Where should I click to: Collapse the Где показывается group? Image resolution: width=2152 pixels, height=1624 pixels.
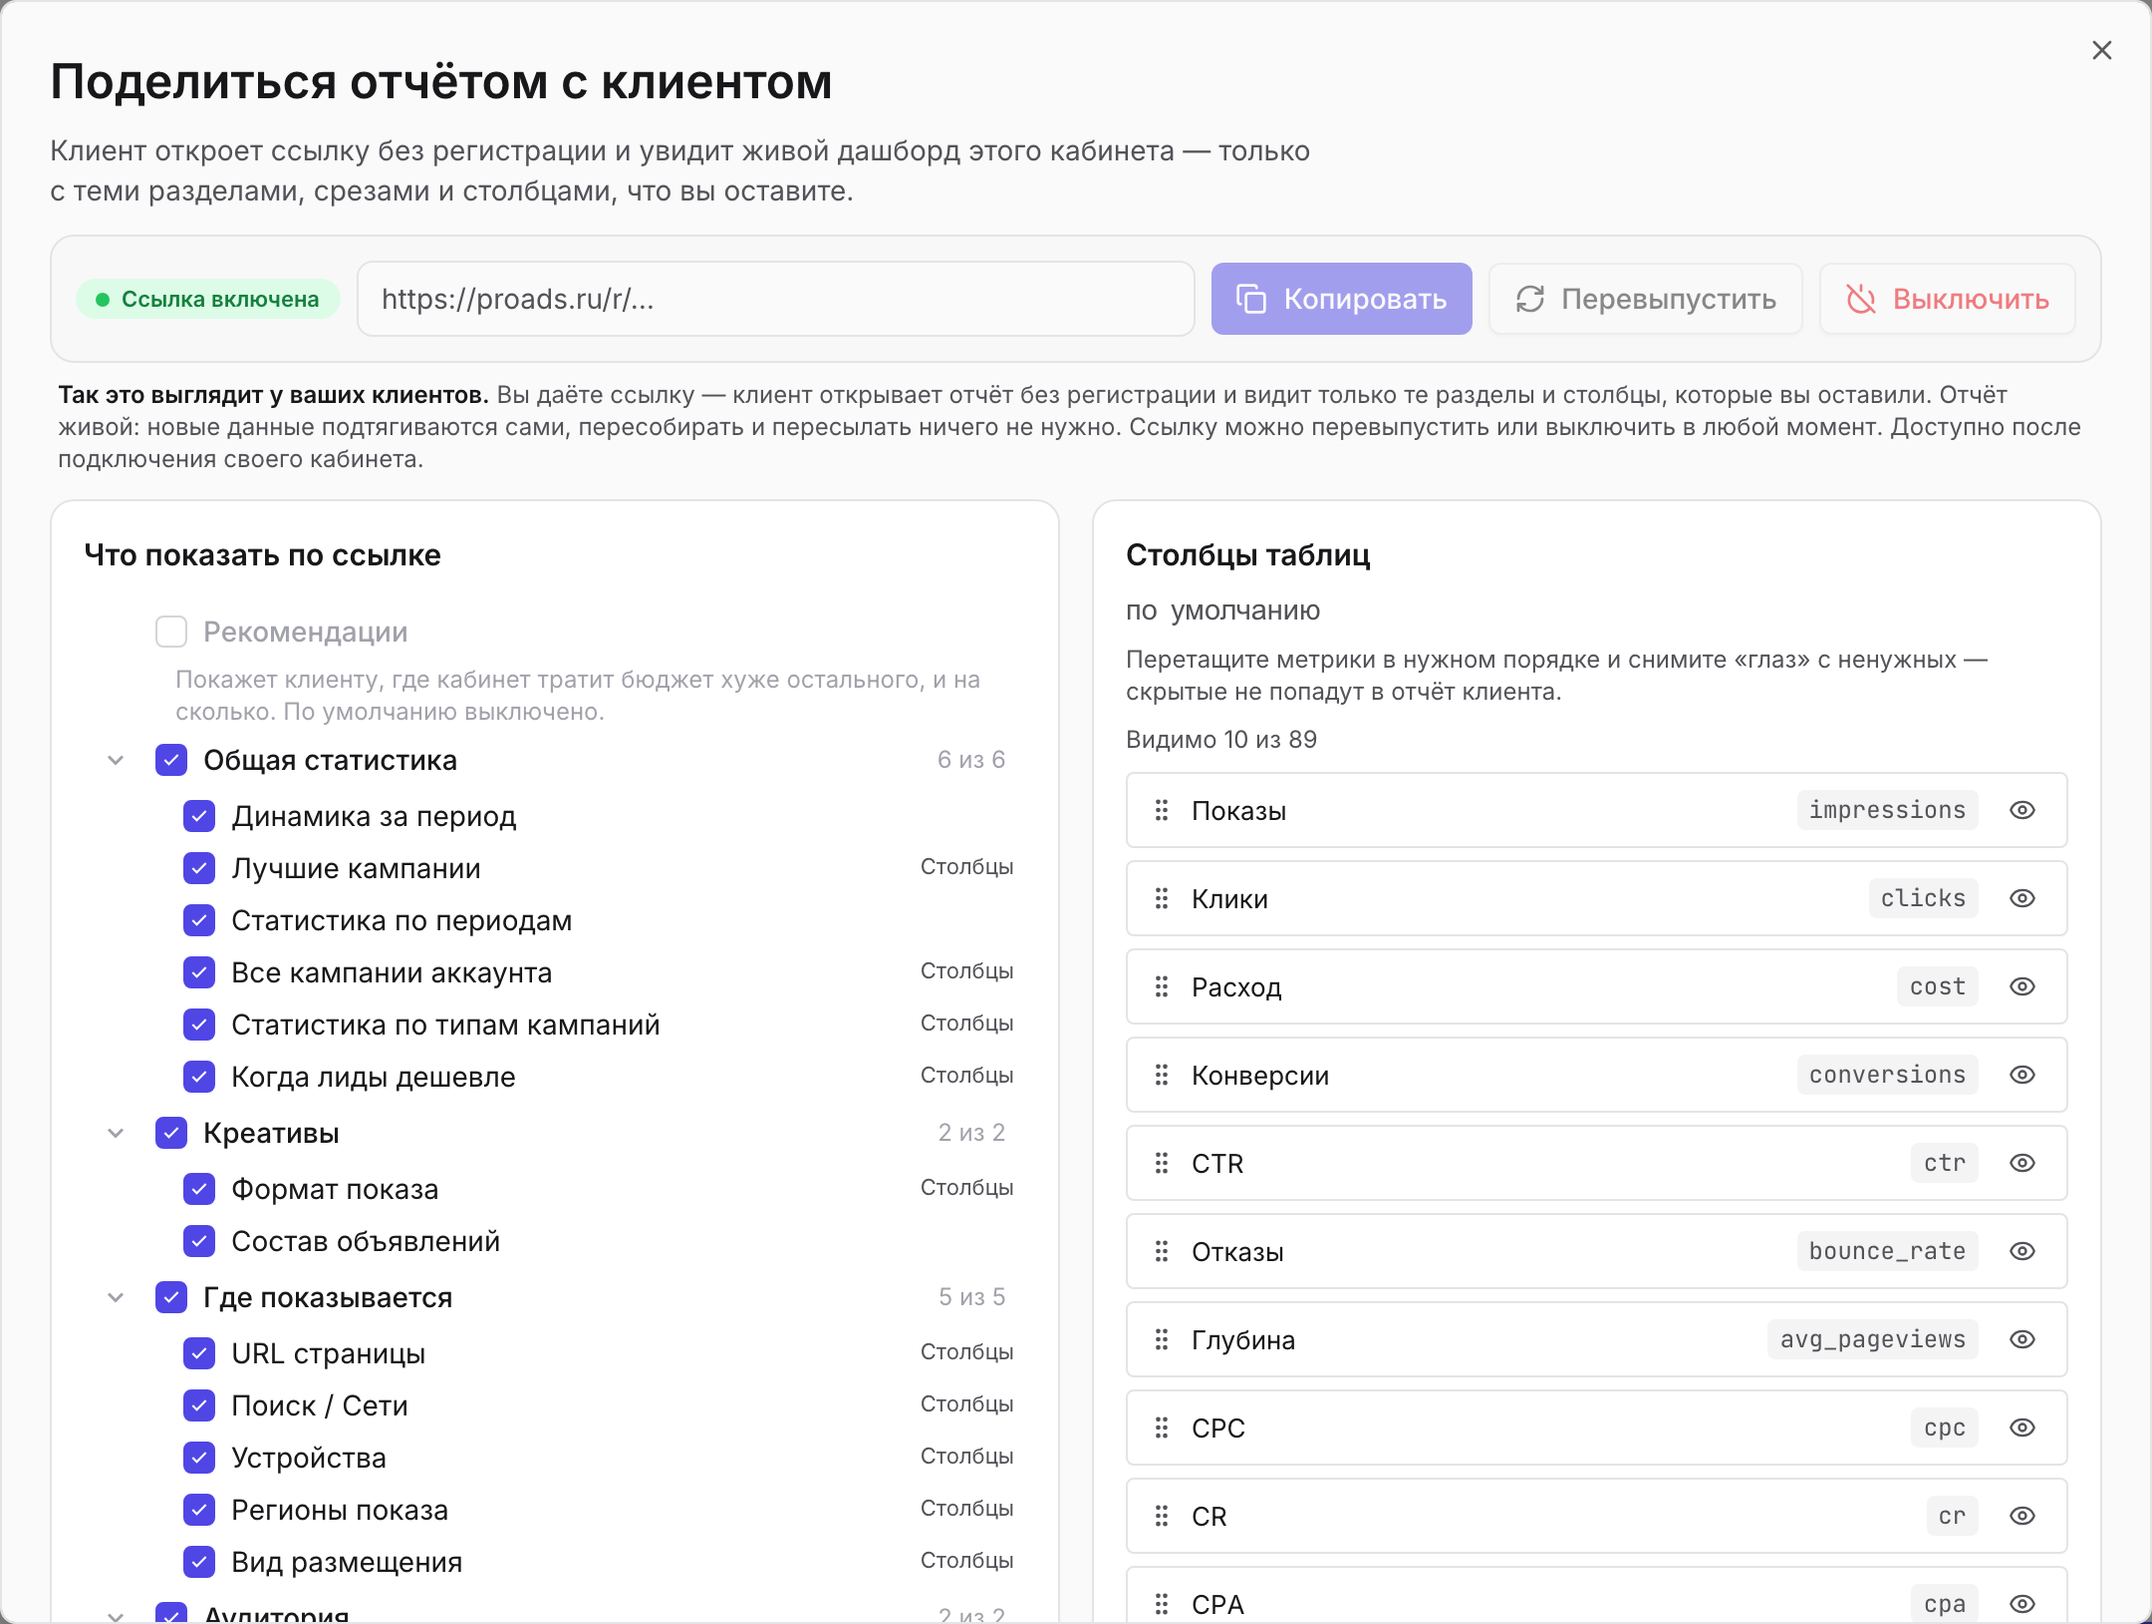tap(116, 1297)
